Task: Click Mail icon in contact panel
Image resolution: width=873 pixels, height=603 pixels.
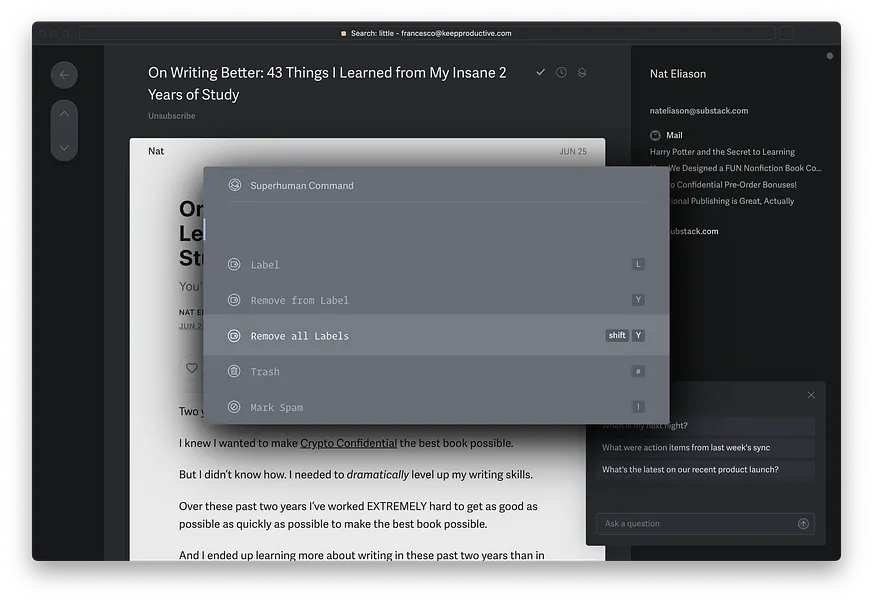Action: (655, 135)
